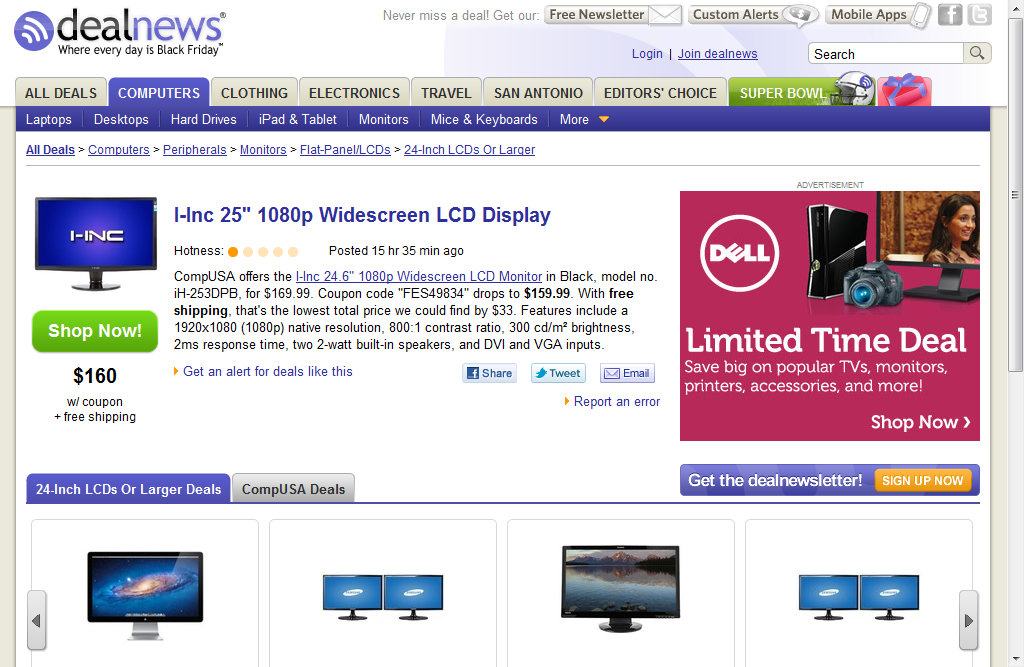Open the Monitors category
This screenshot has height=667, width=1024.
383,119
